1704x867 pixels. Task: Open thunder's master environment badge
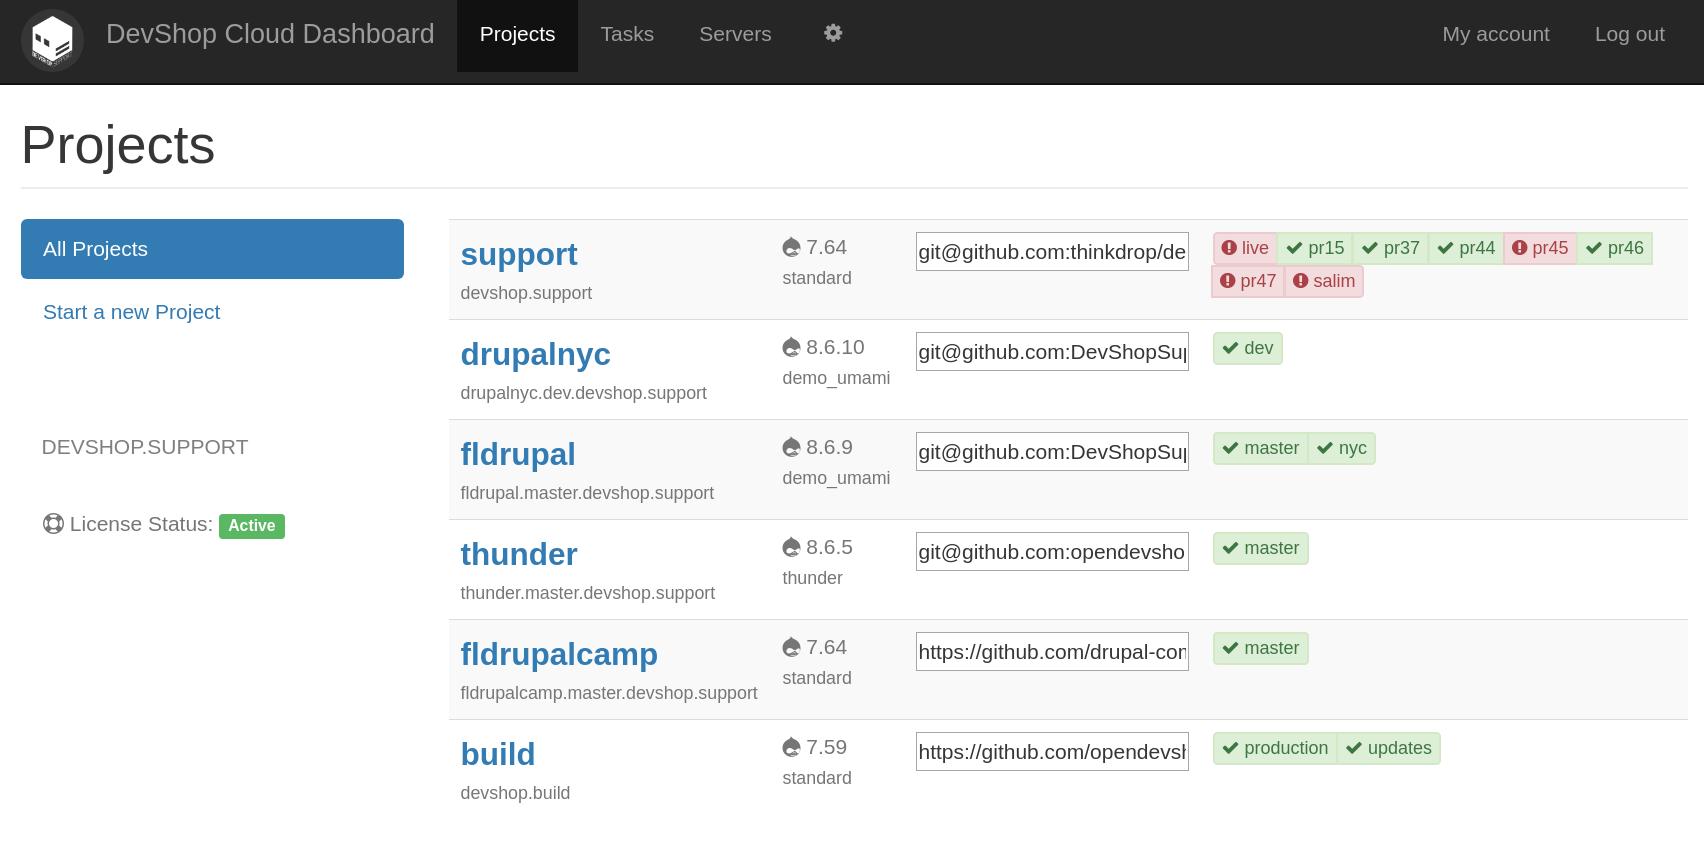[1261, 548]
